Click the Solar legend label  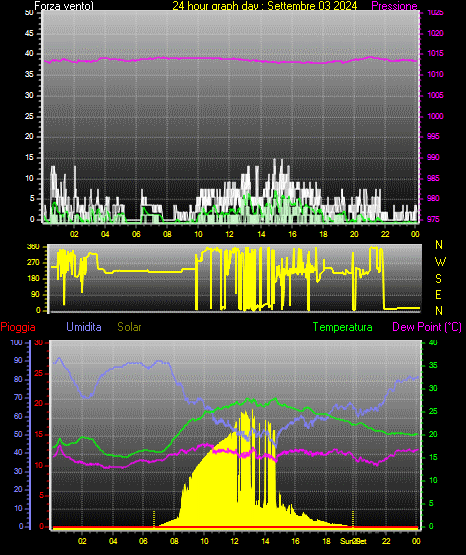pyautogui.click(x=129, y=327)
